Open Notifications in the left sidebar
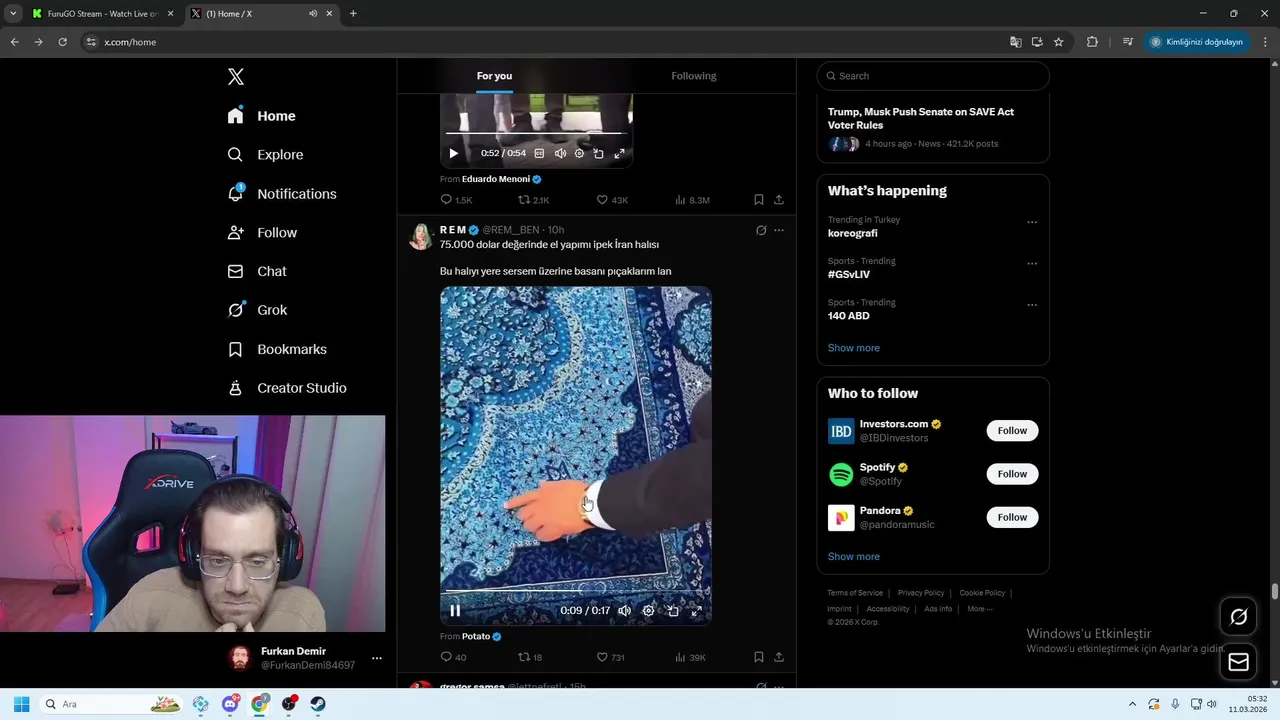The width and height of the screenshot is (1280, 720). click(x=282, y=194)
